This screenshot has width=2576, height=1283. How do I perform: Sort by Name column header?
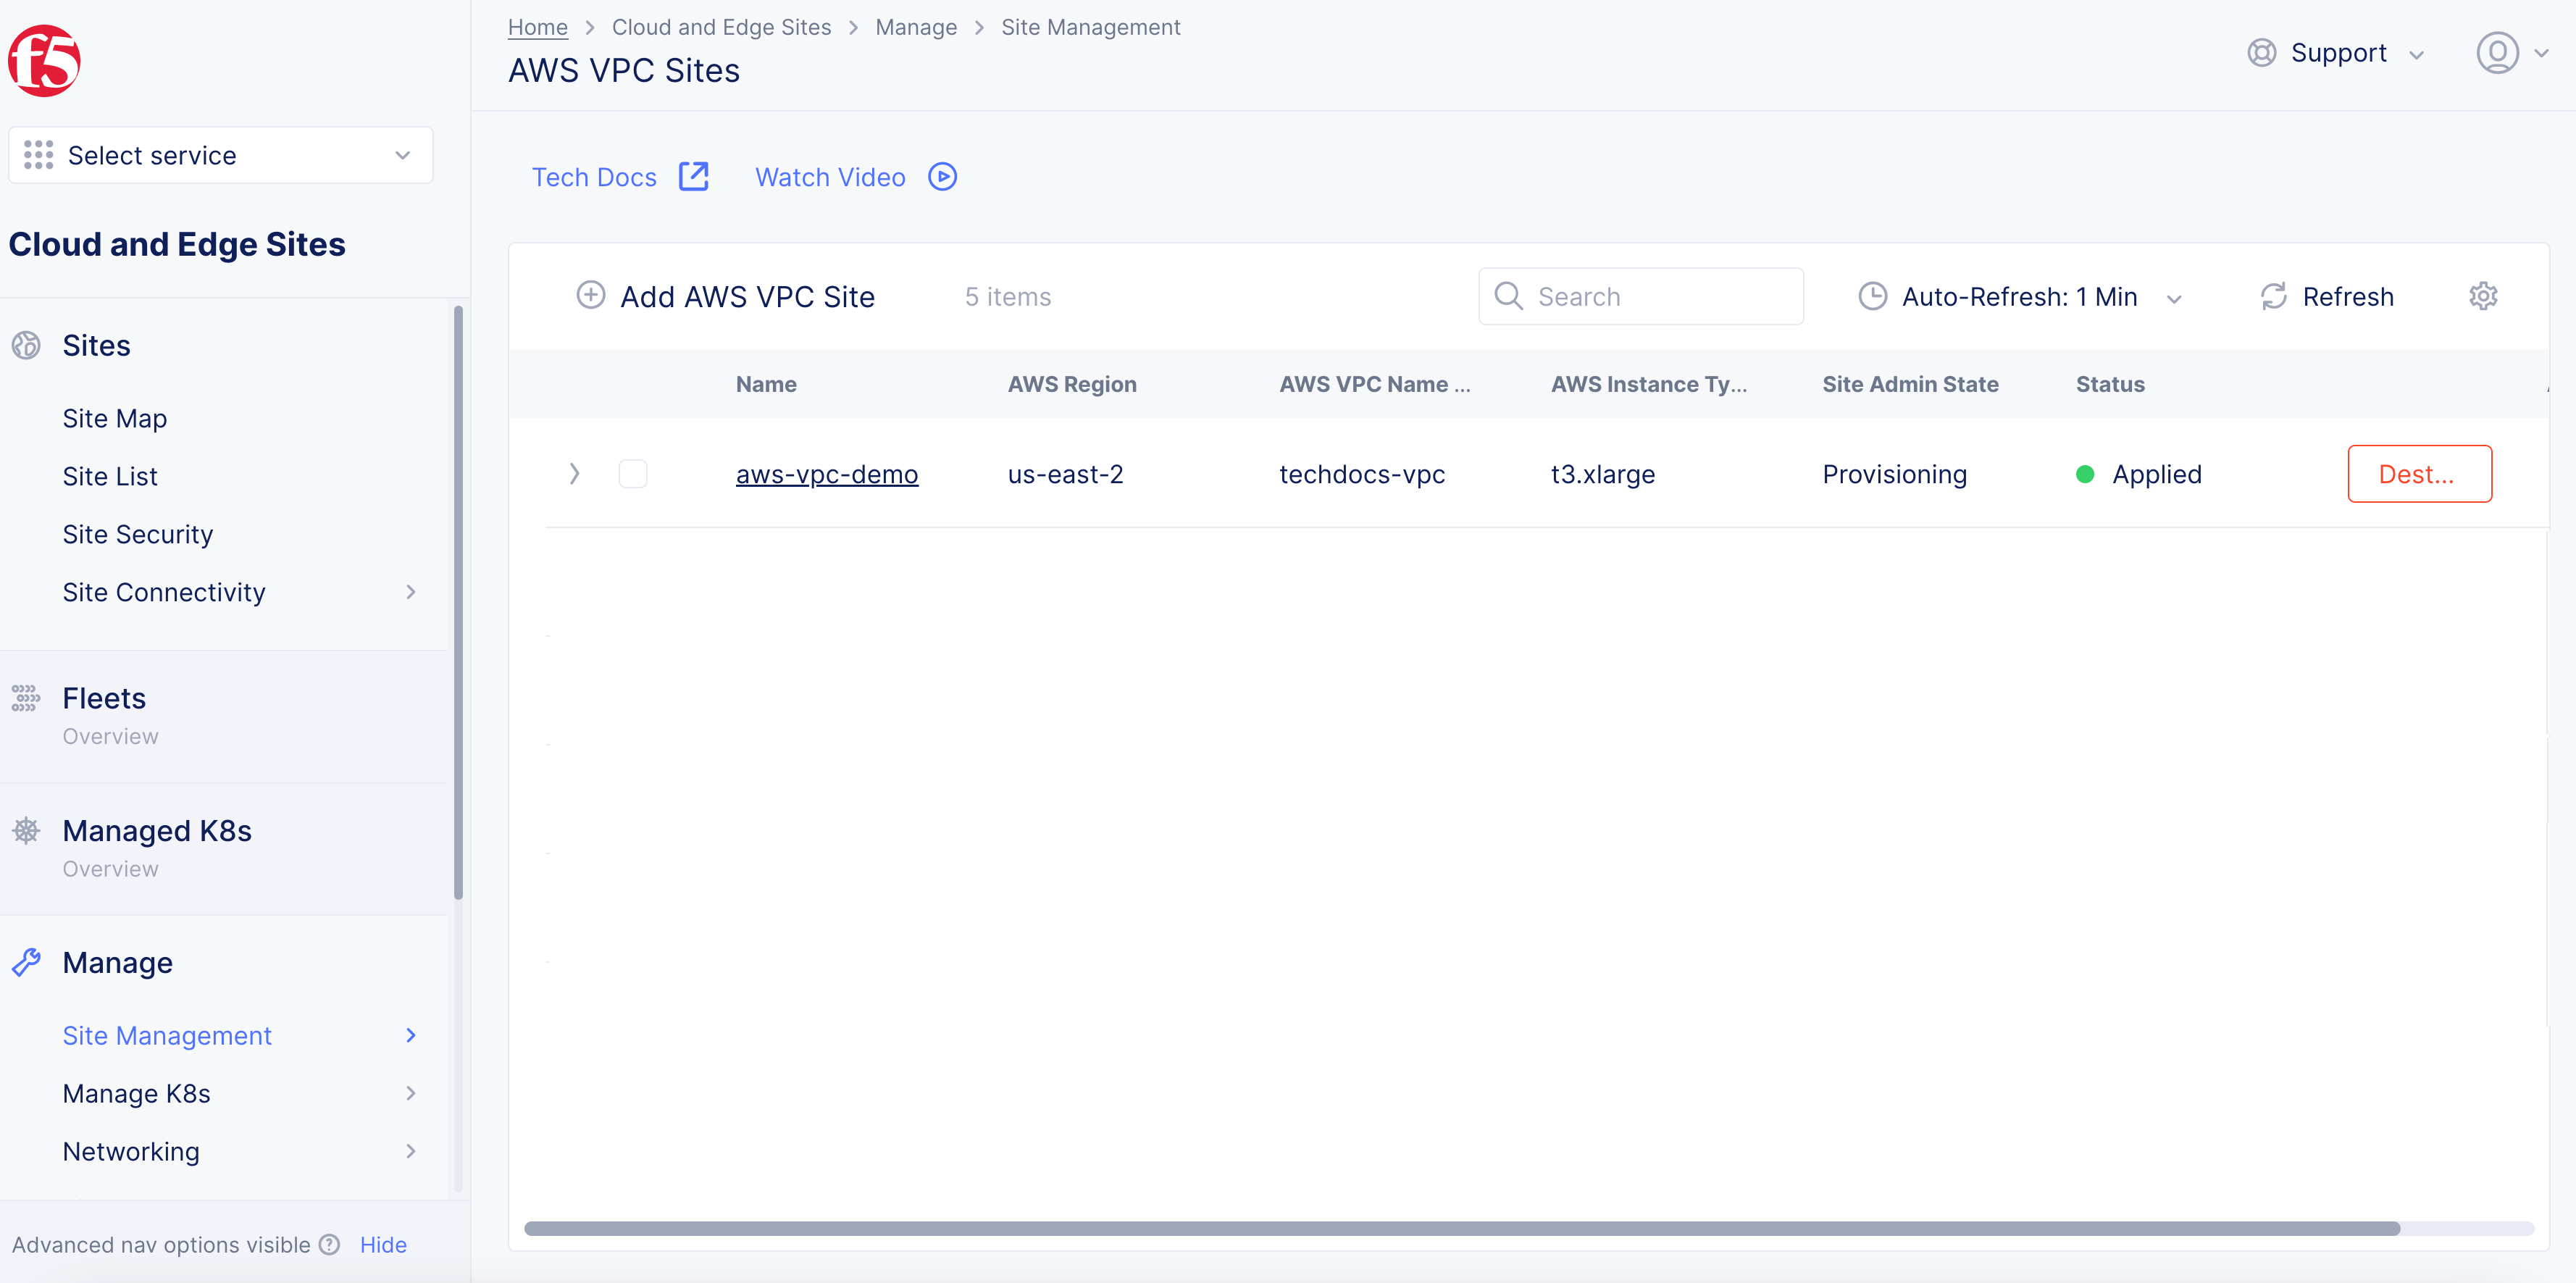click(766, 384)
